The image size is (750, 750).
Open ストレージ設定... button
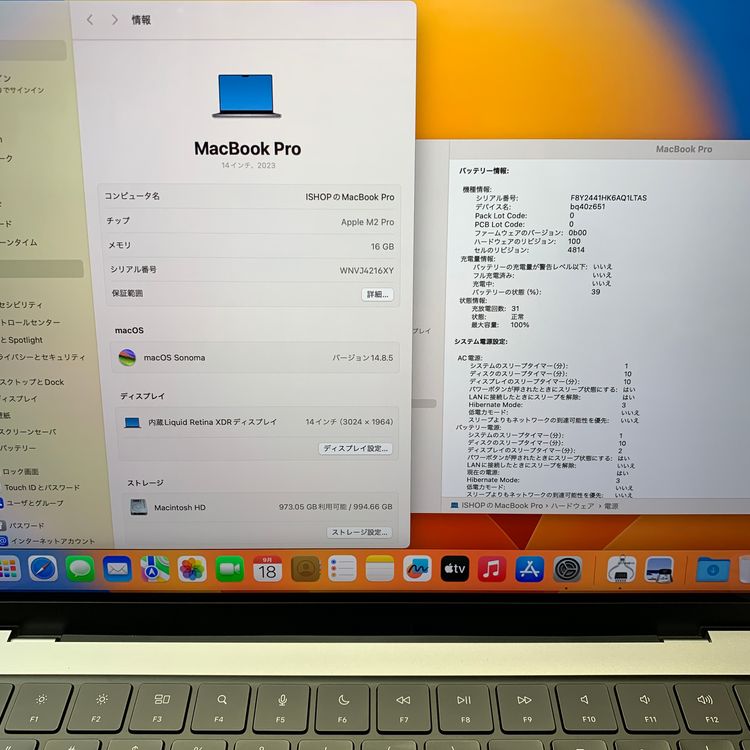[x=360, y=532]
